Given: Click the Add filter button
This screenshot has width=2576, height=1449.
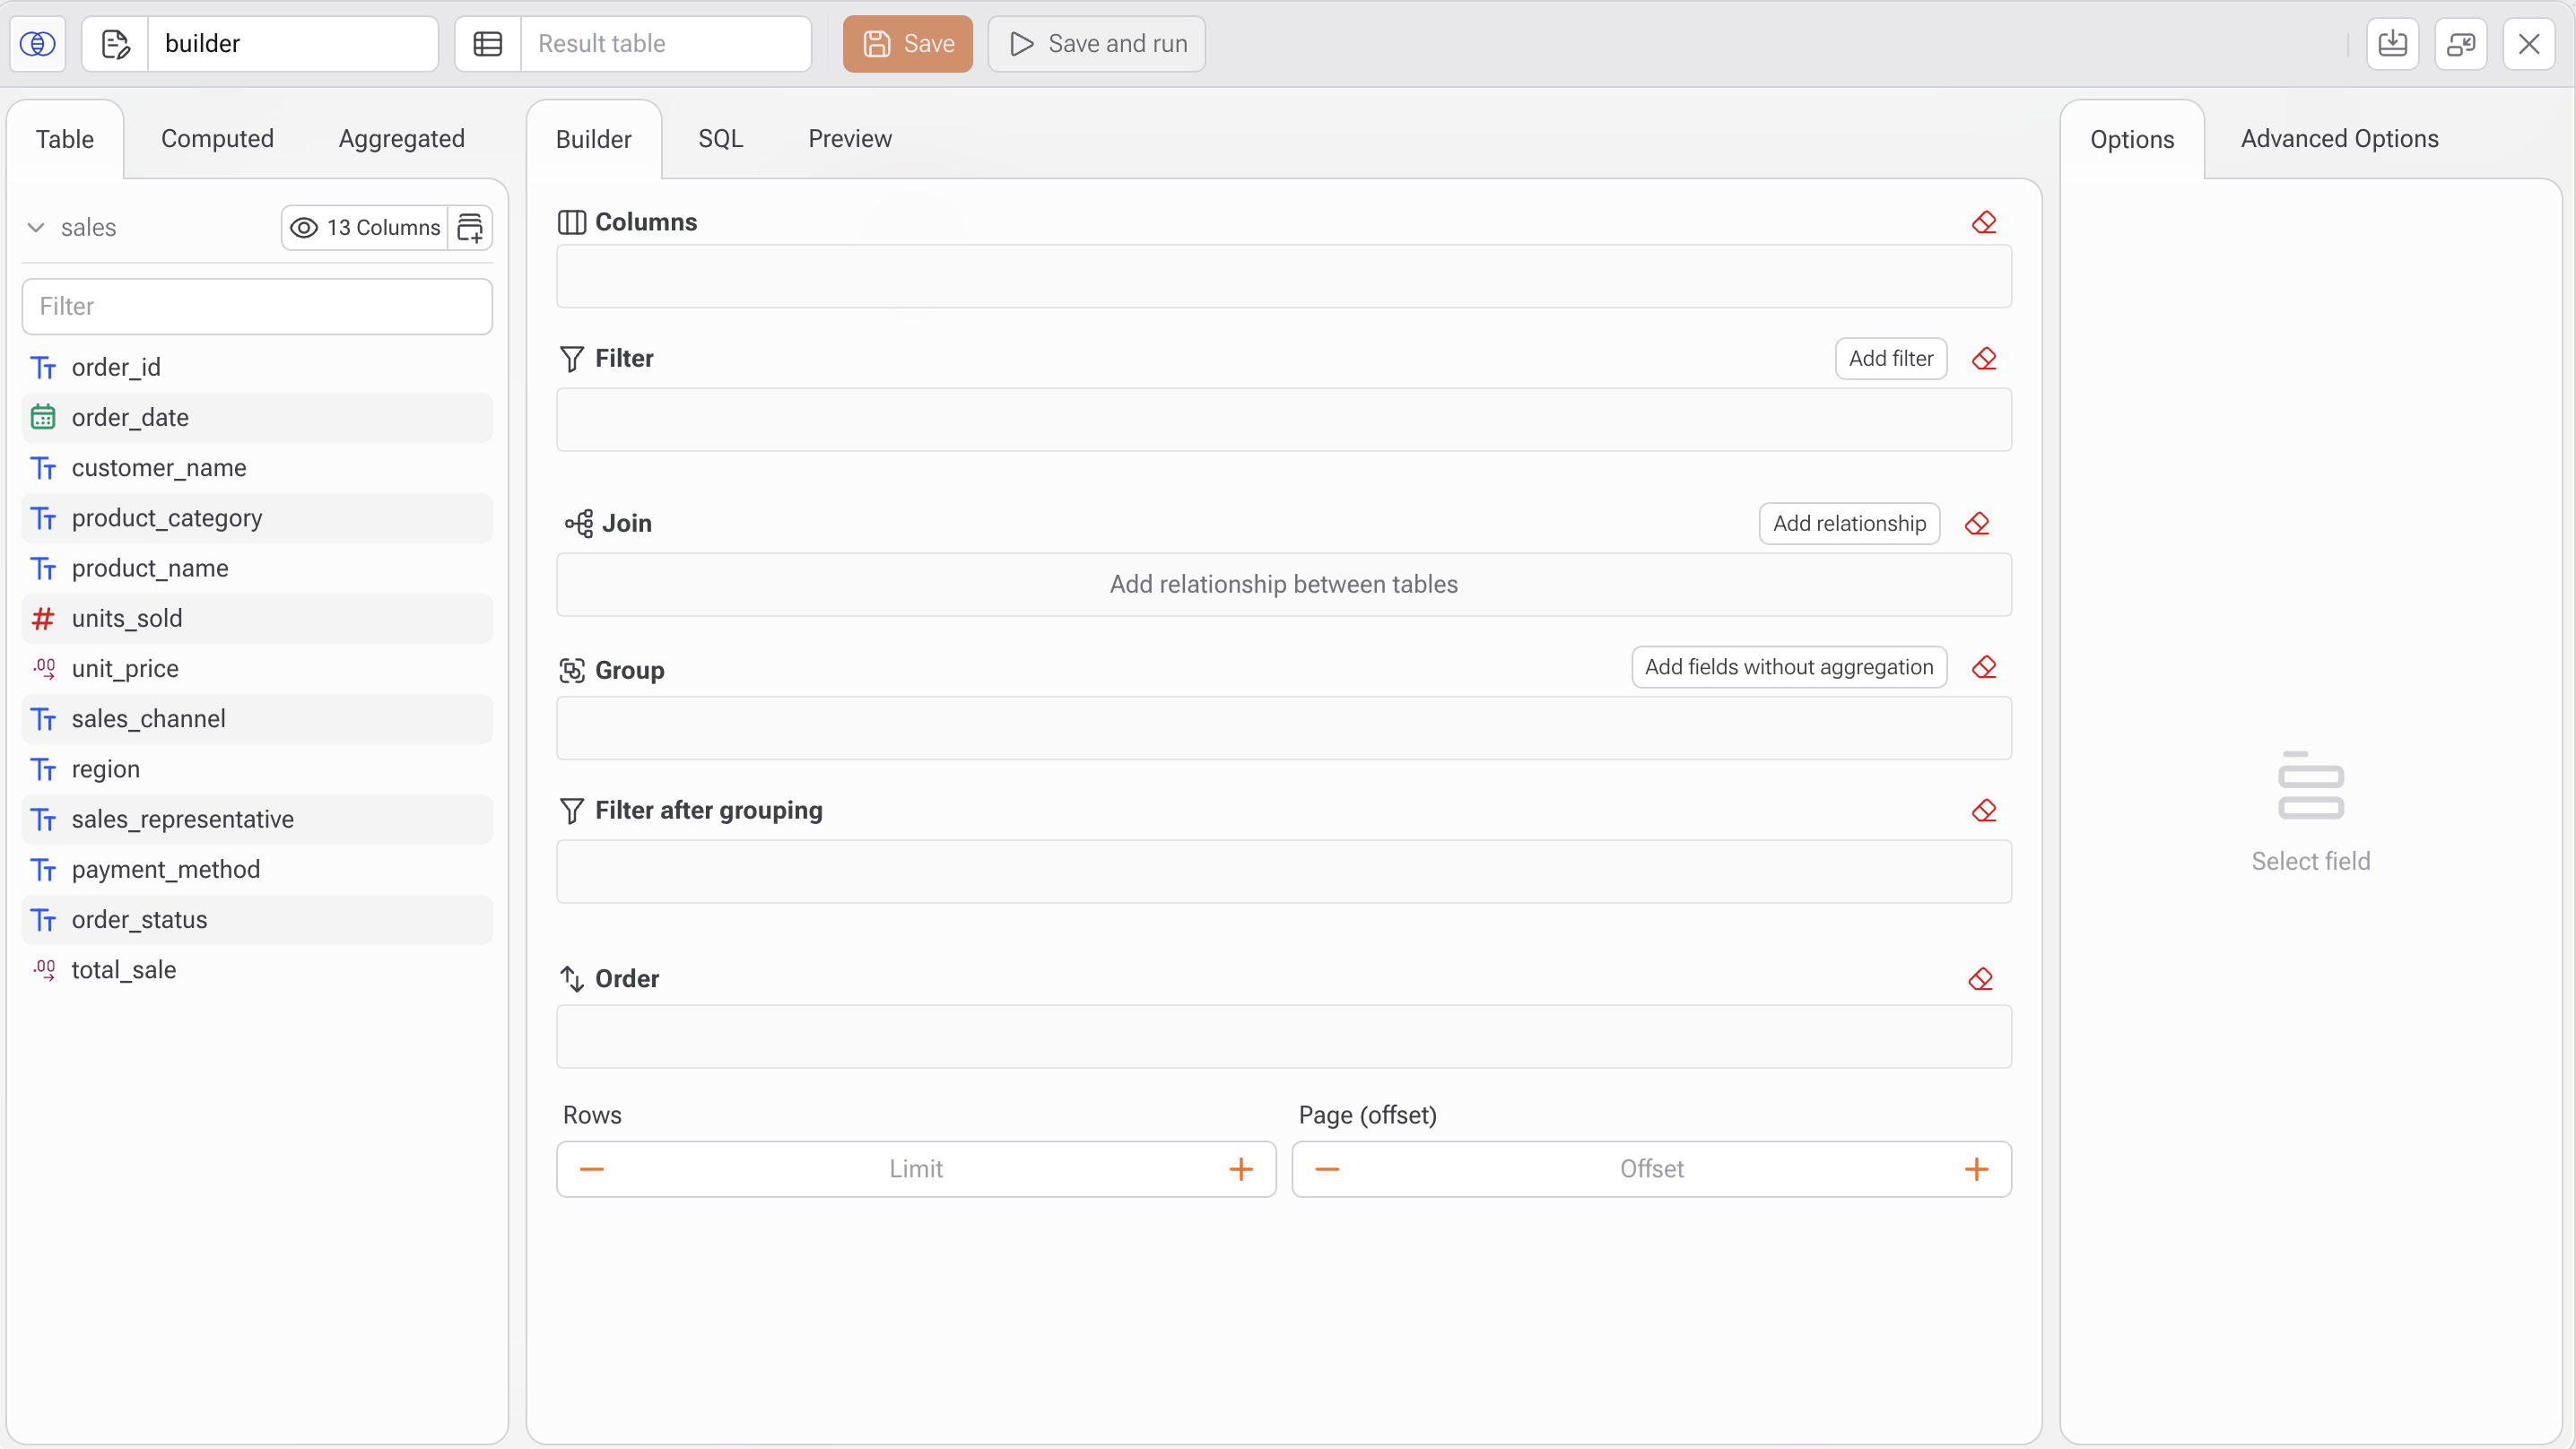Looking at the screenshot, I should [x=1890, y=358].
